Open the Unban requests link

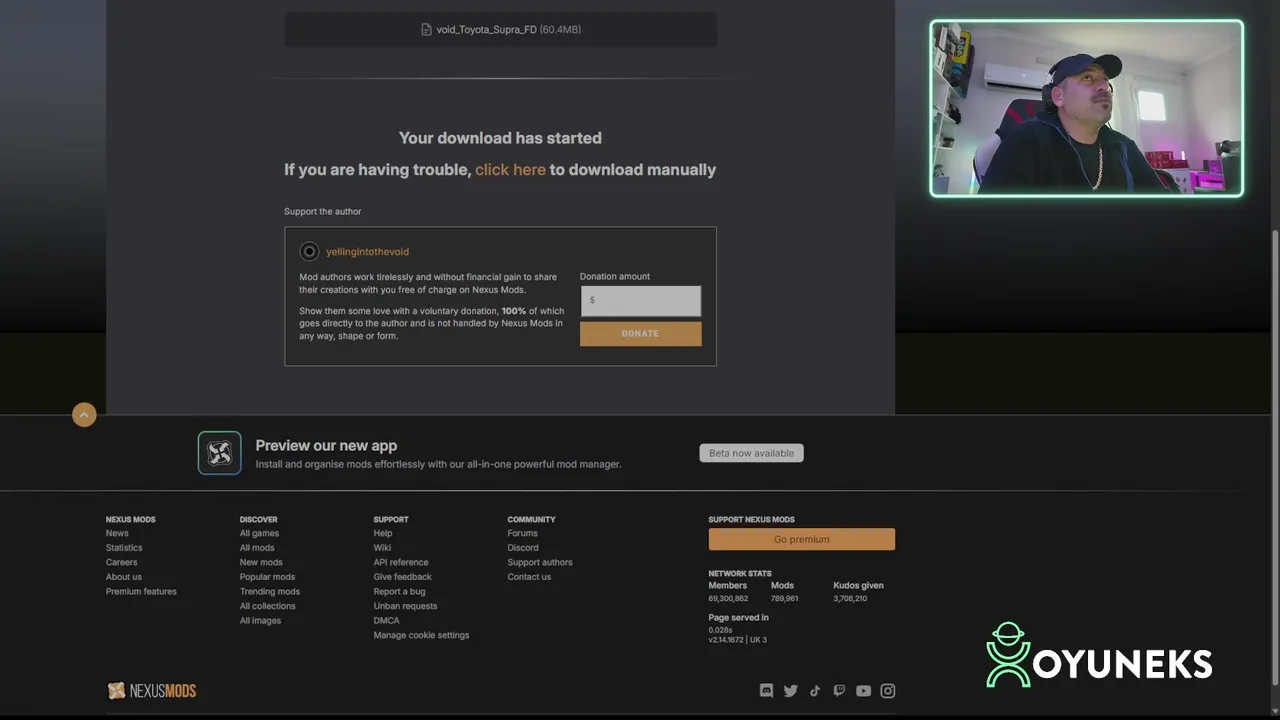tap(405, 606)
